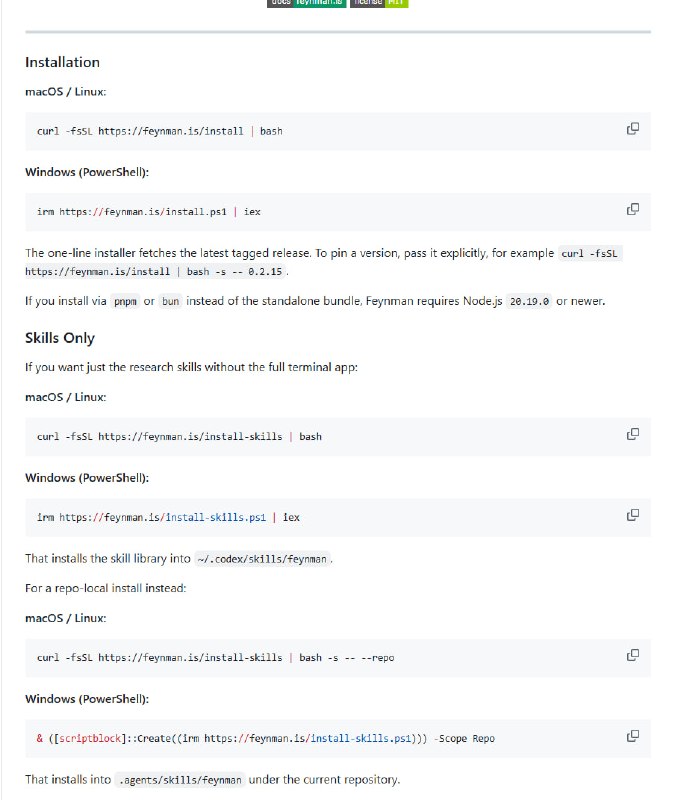Copy the PowerShell install-skills.ps1 iex command
The height and width of the screenshot is (800, 675).
pyautogui.click(x=632, y=514)
